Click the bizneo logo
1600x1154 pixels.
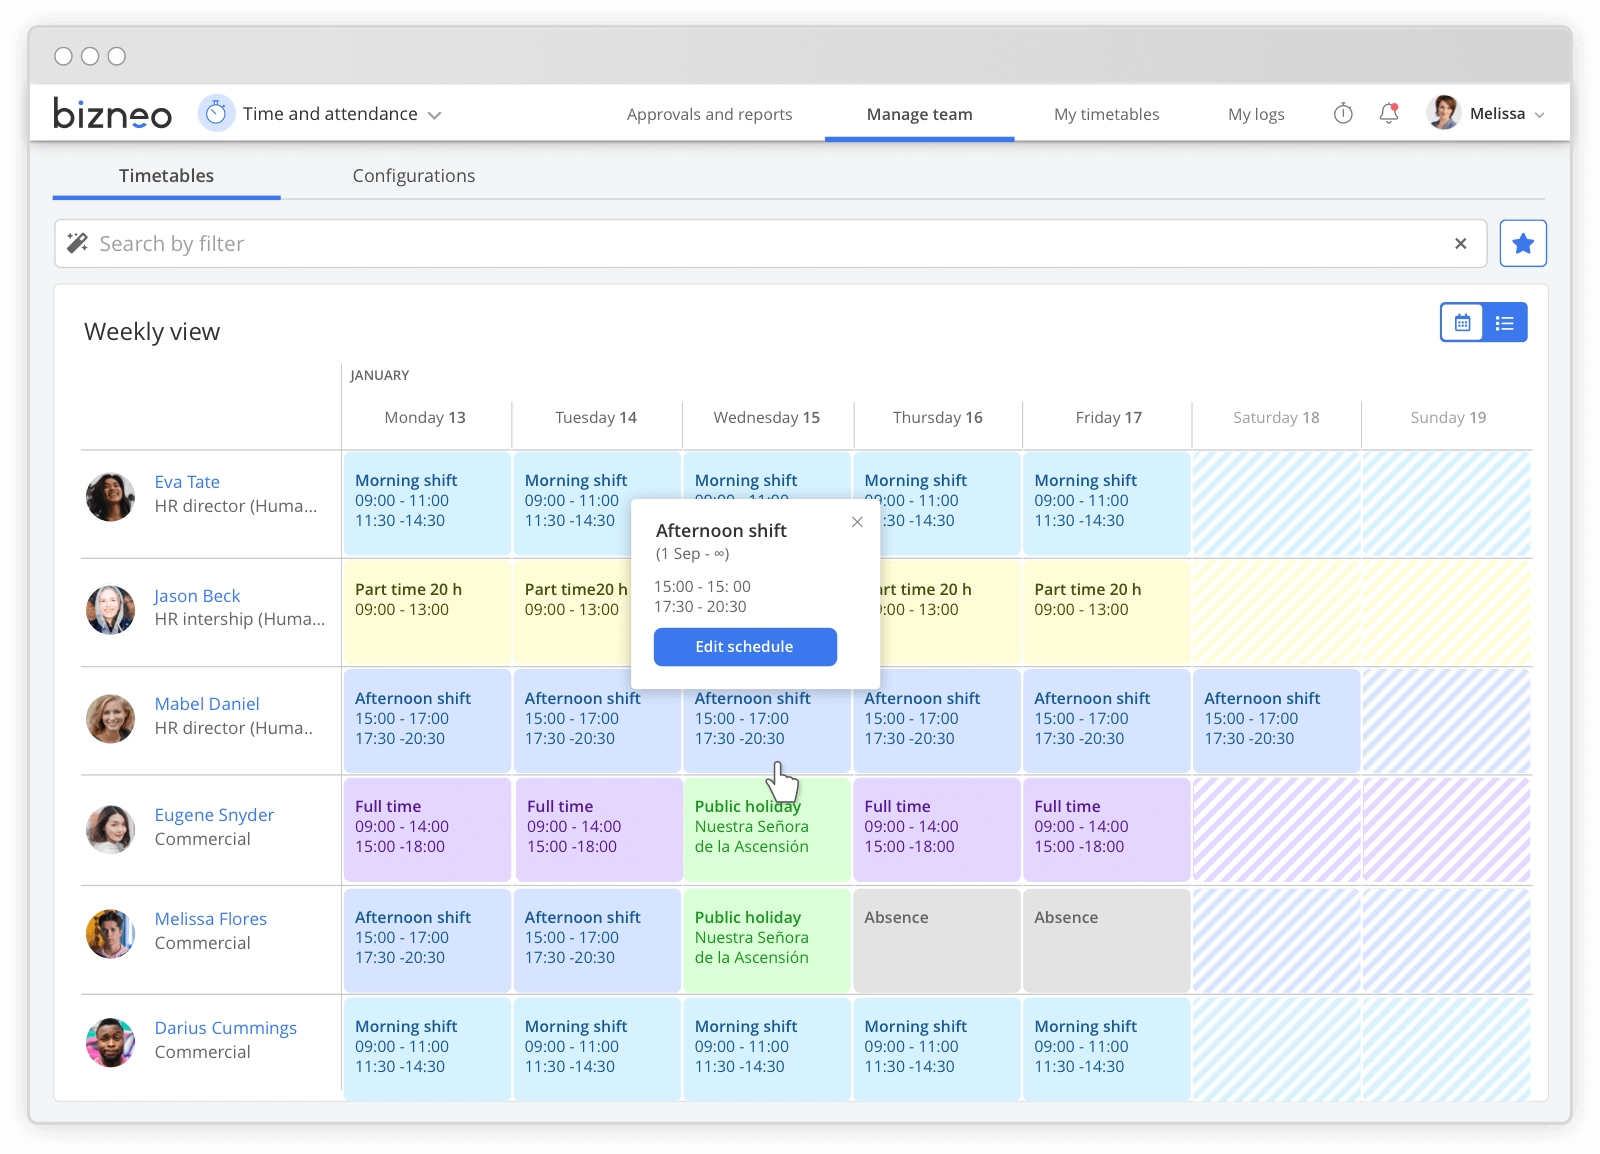coord(112,114)
